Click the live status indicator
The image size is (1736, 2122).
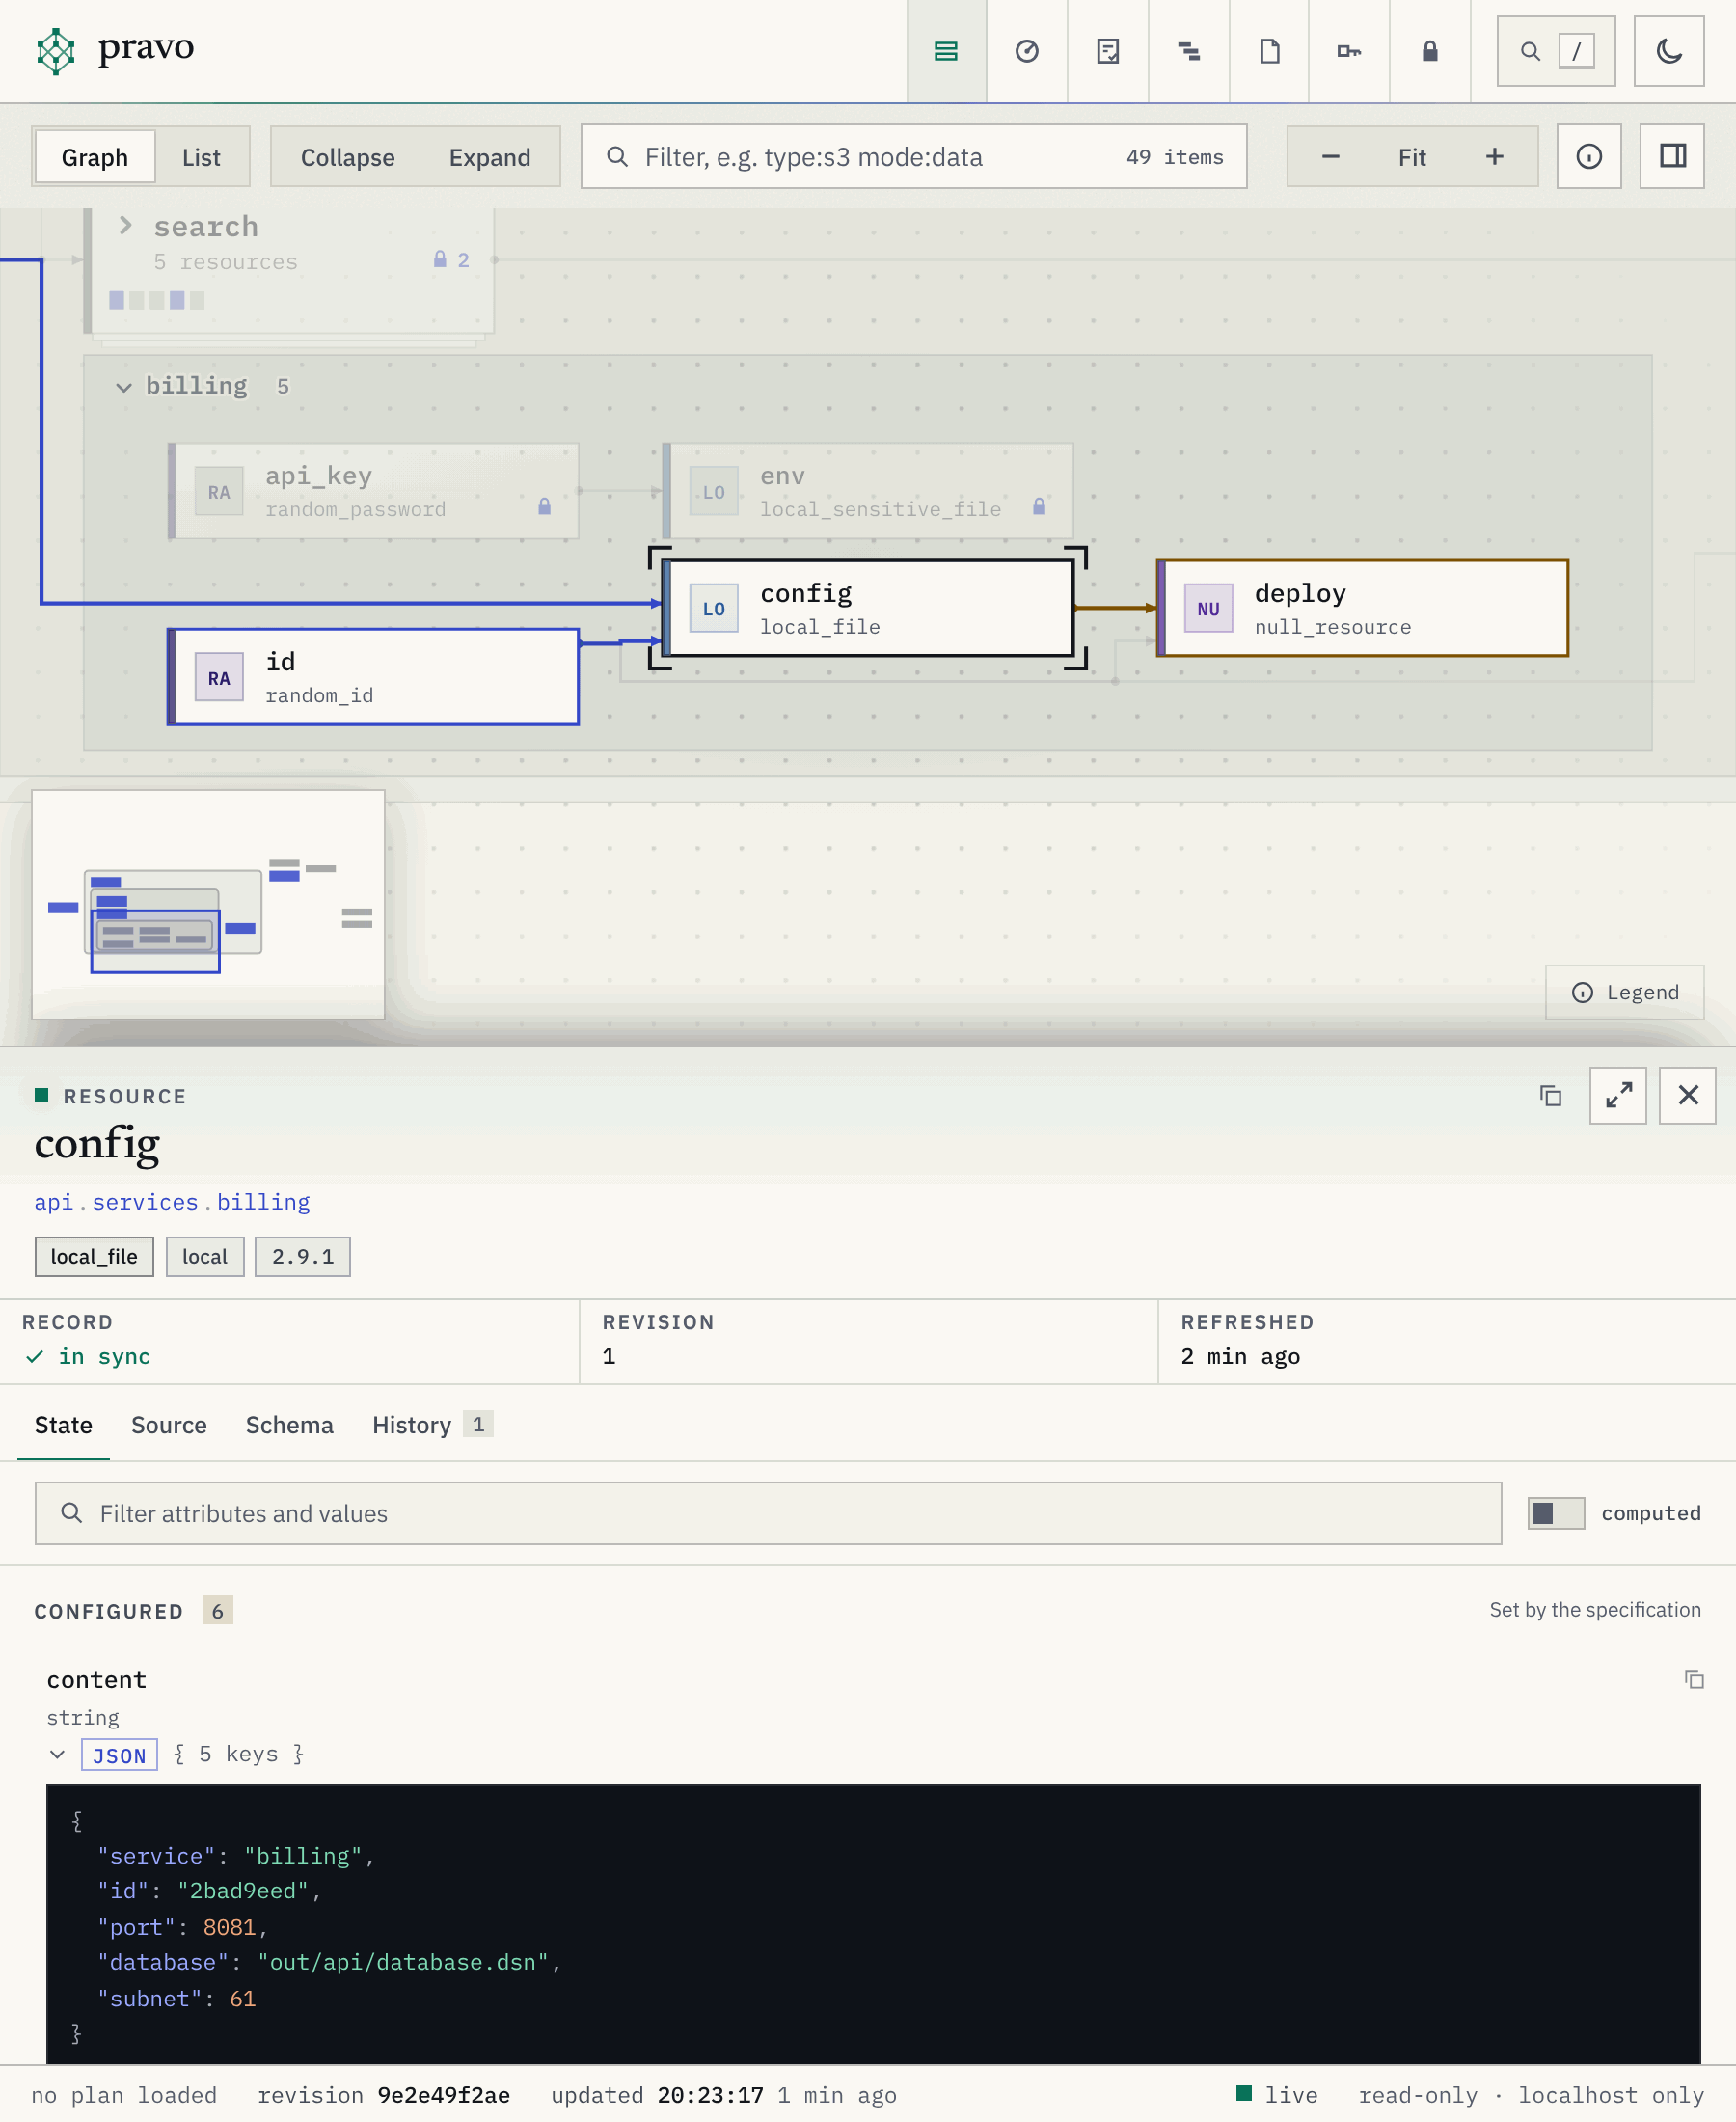[1277, 2095]
